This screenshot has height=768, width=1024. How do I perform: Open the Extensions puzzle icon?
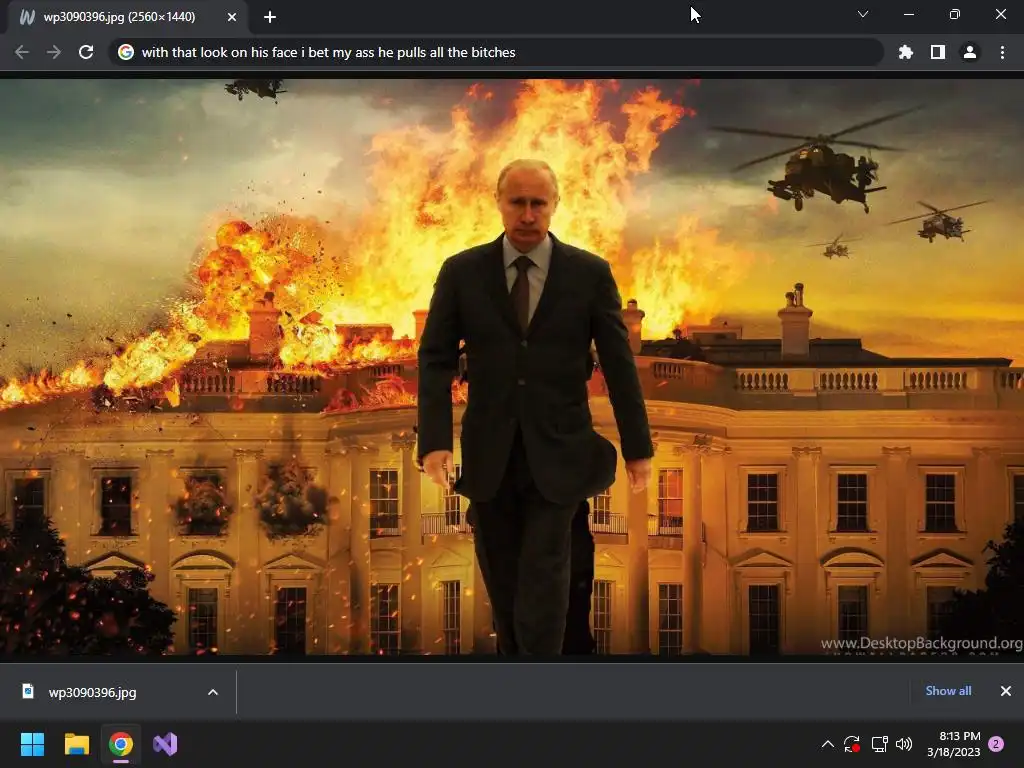[x=905, y=52]
